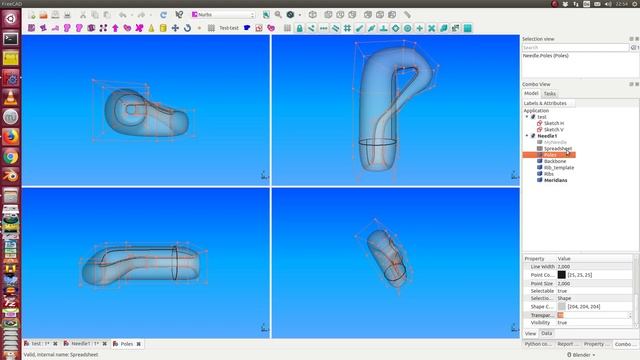The height and width of the screenshot is (360, 640).
Task: Click the pink up-arrow tool icon
Action: (x=115, y=28)
